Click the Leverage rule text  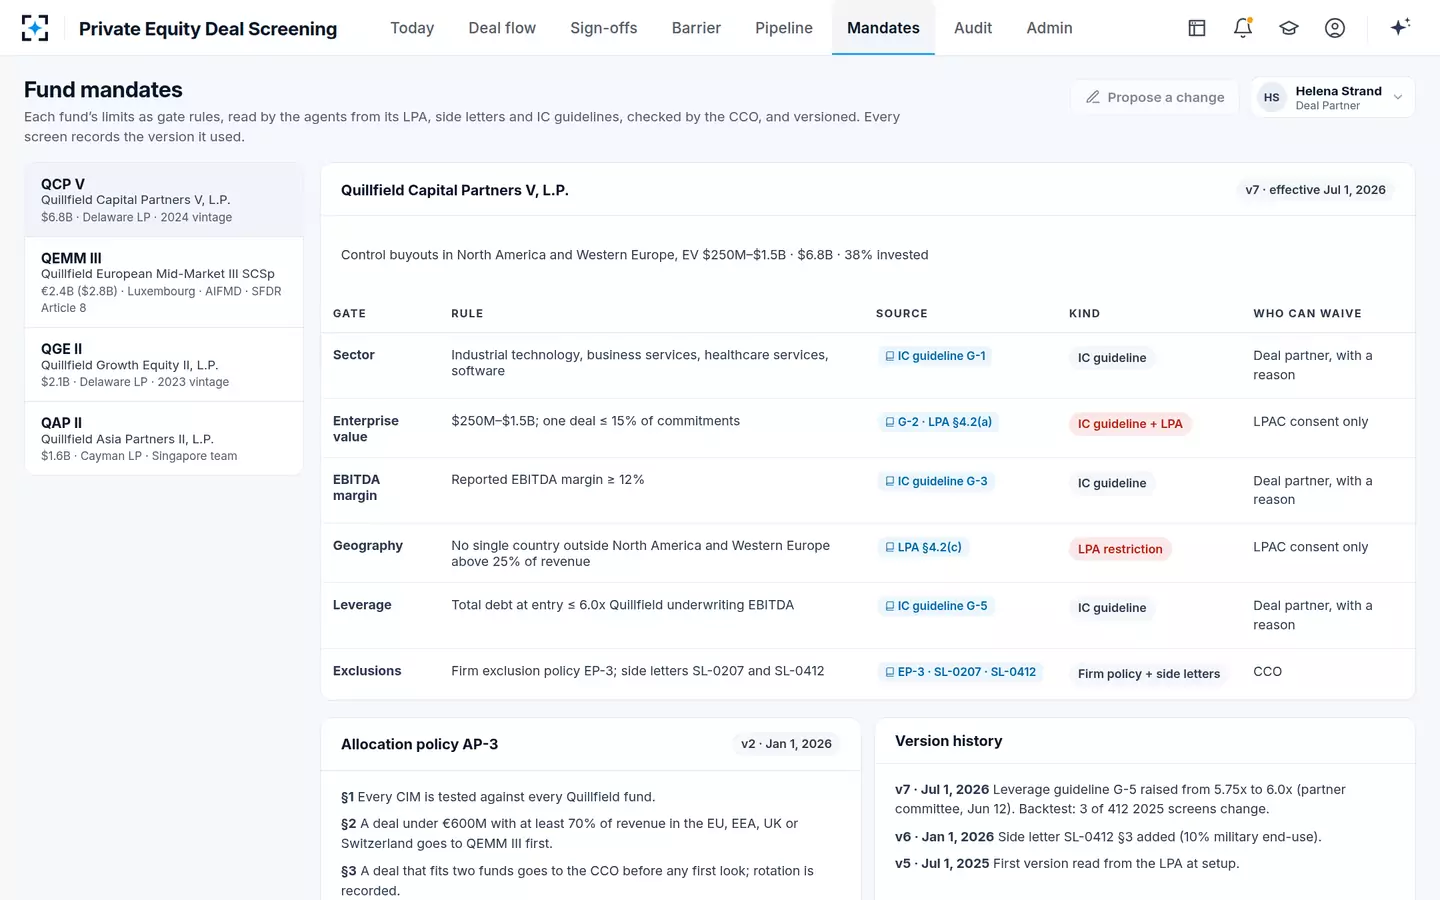coord(622,605)
